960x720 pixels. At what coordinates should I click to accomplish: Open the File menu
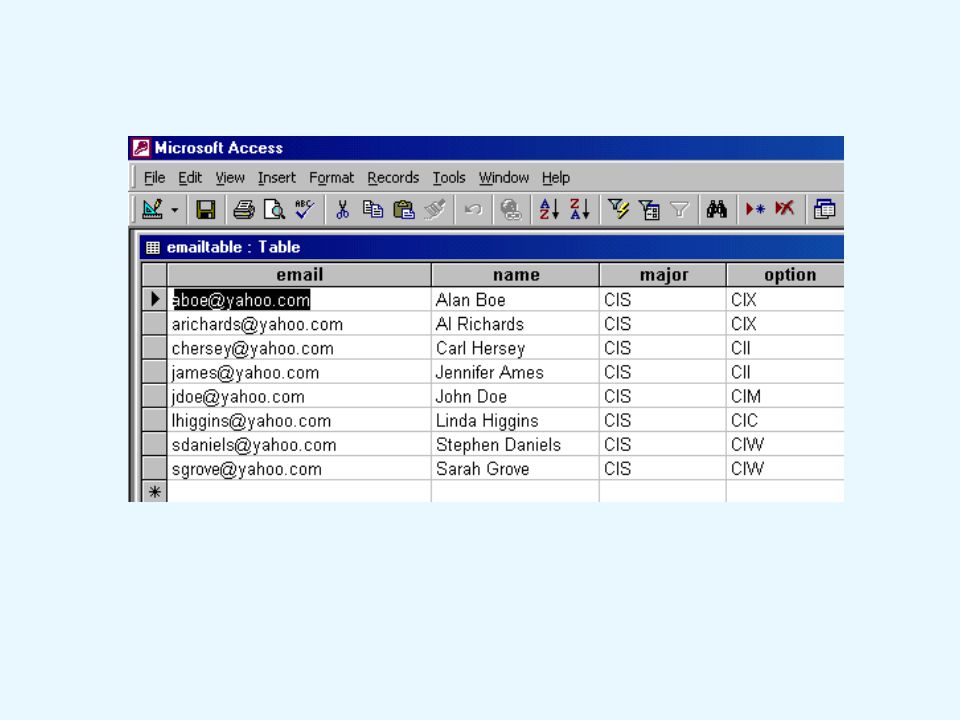click(x=154, y=178)
